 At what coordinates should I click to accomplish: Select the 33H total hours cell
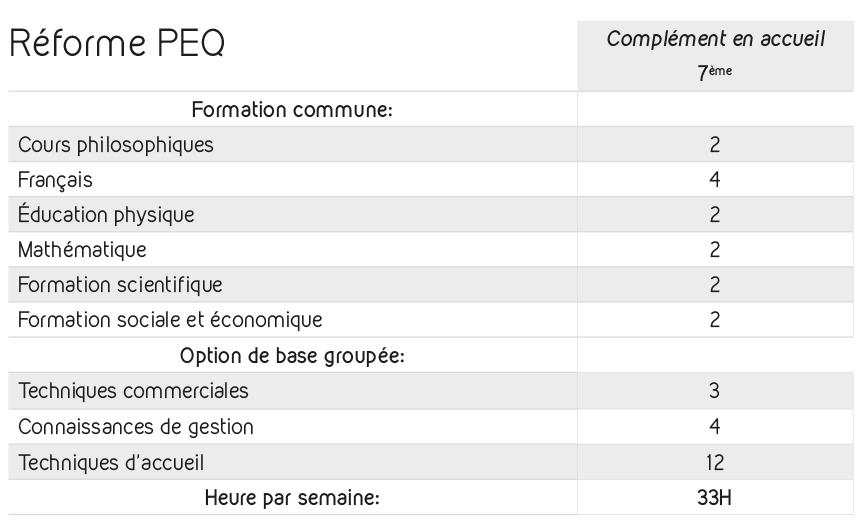(x=715, y=498)
